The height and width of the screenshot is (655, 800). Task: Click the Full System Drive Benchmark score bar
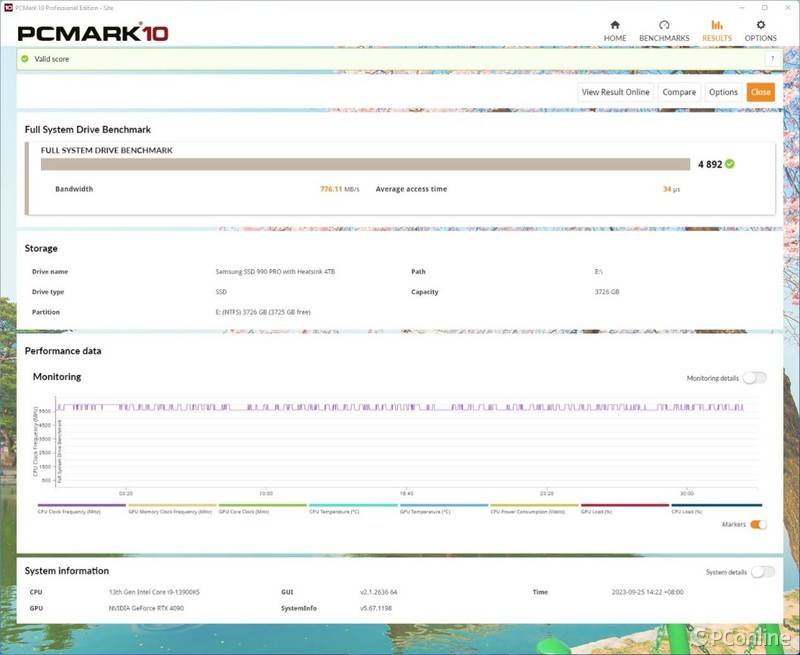(x=365, y=164)
